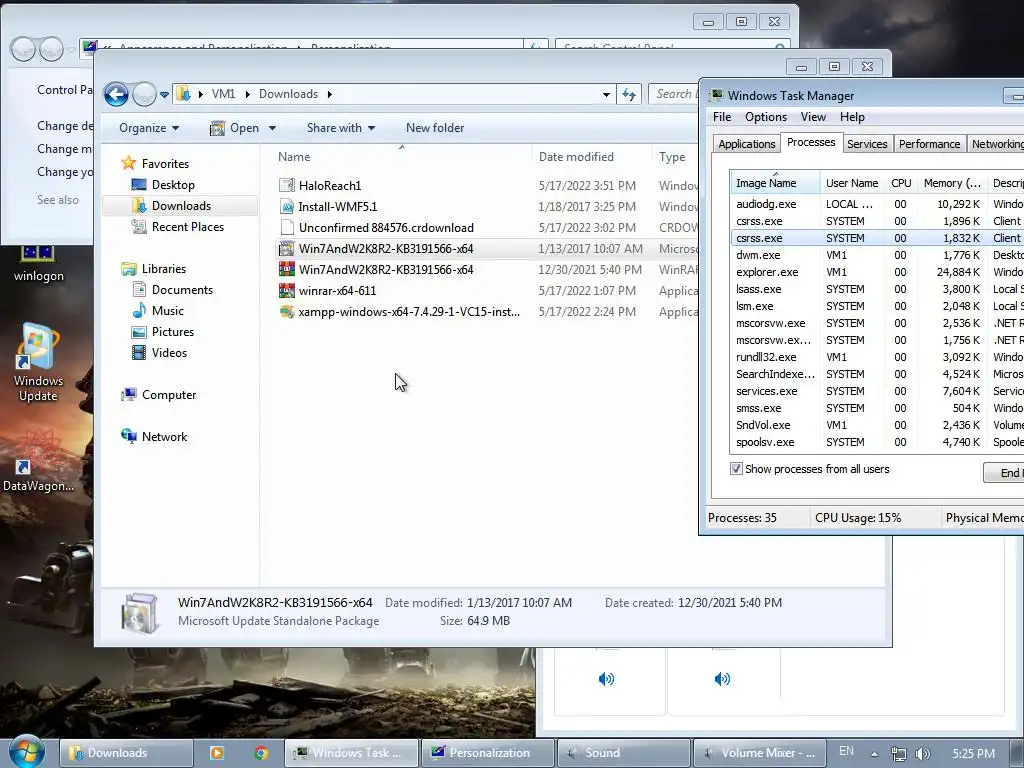Select the audiodg.exe process row
Screen dimensions: 1024x768
click(x=878, y=204)
